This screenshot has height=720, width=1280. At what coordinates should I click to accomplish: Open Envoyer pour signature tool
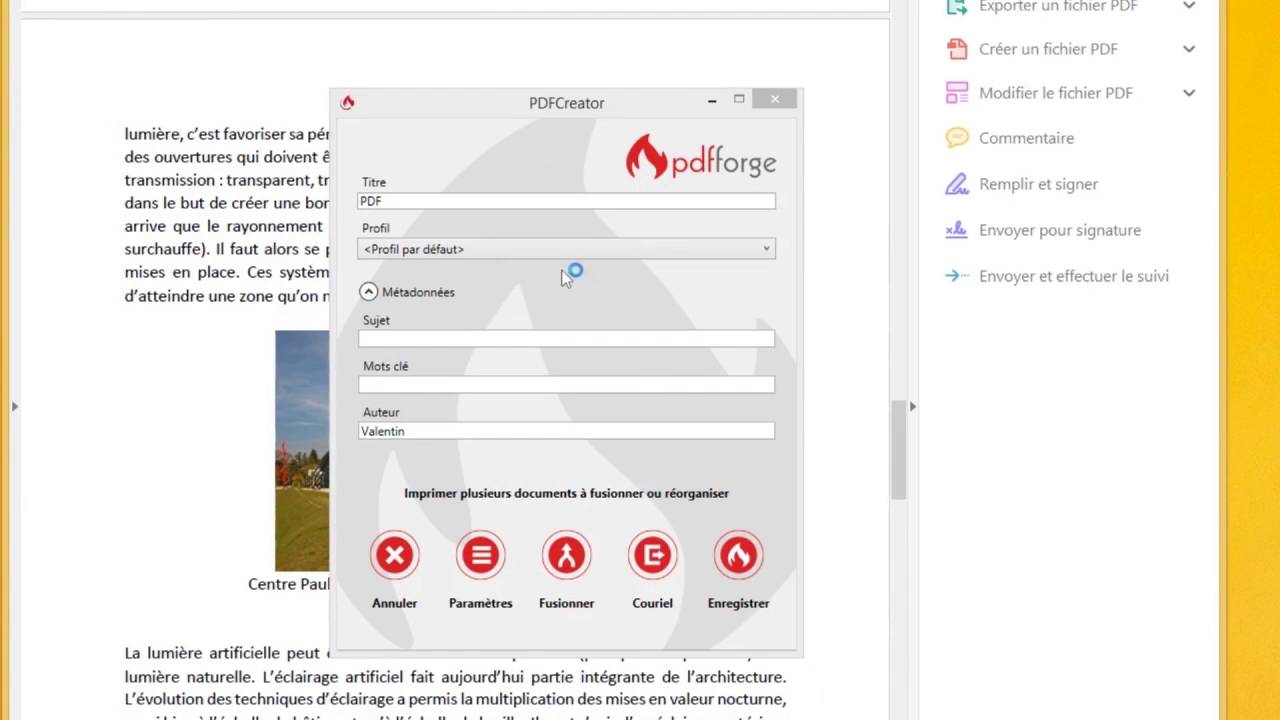[x=1059, y=230]
